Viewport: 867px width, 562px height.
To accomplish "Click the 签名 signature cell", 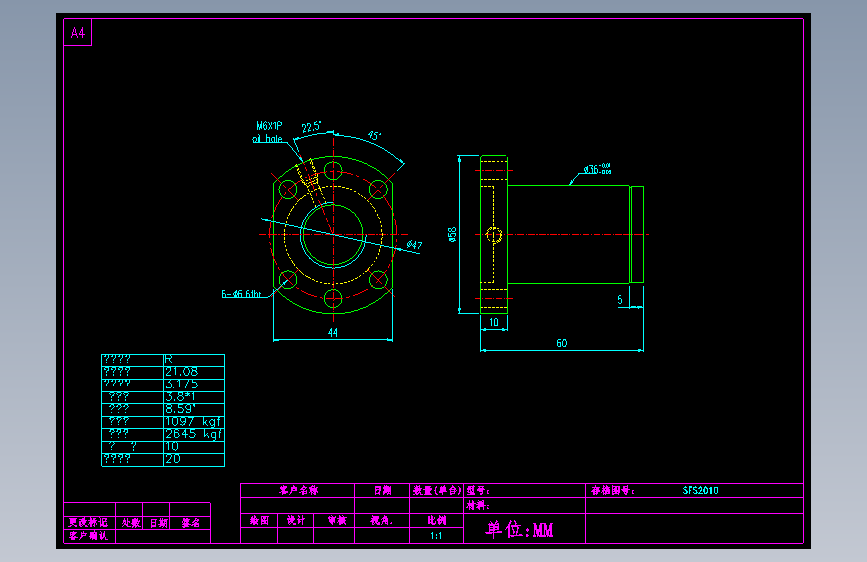I will point(191,523).
